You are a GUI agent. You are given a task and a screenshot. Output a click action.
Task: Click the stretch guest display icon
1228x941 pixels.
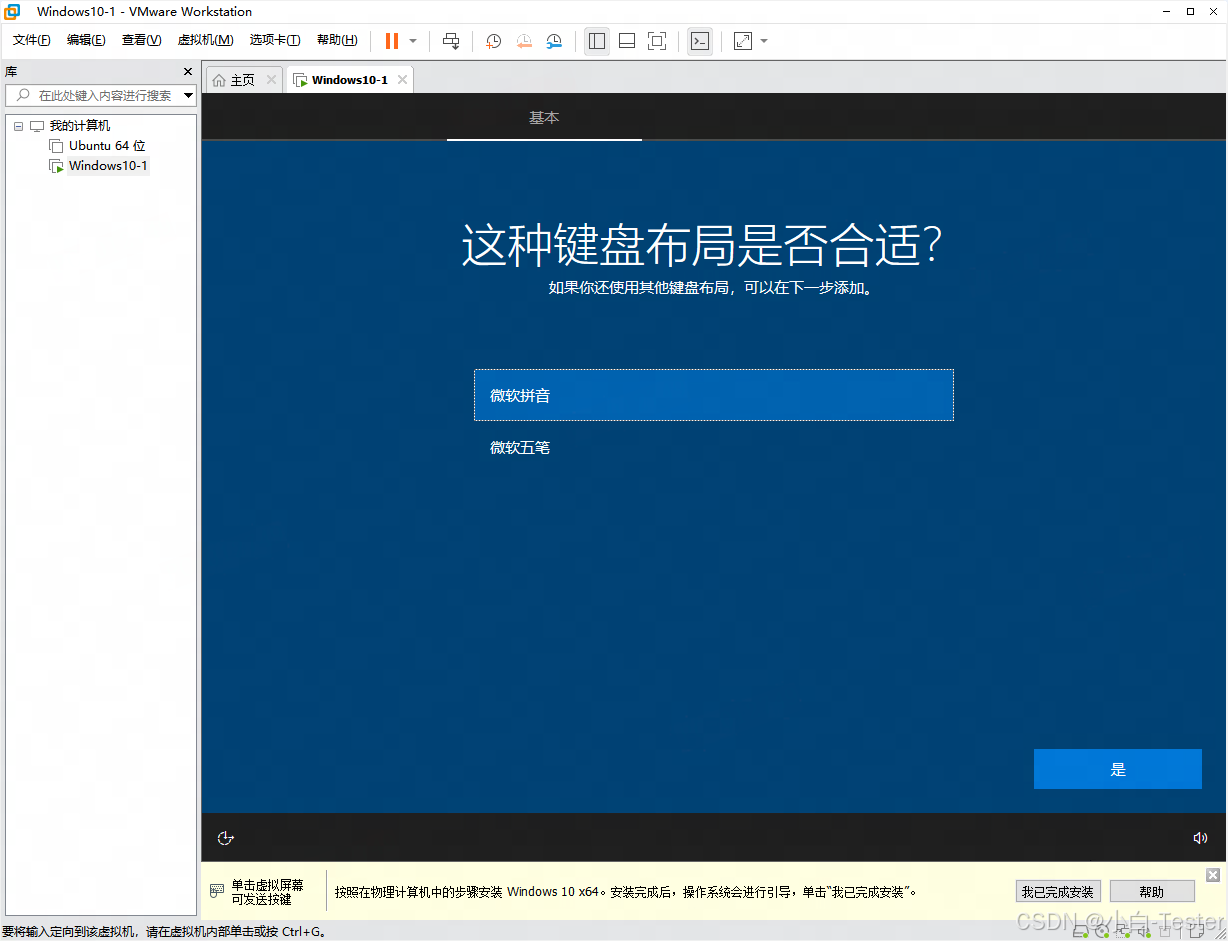(743, 41)
